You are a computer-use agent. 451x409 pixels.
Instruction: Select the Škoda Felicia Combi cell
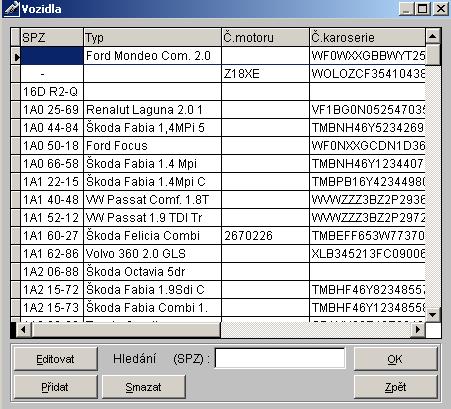pos(152,236)
